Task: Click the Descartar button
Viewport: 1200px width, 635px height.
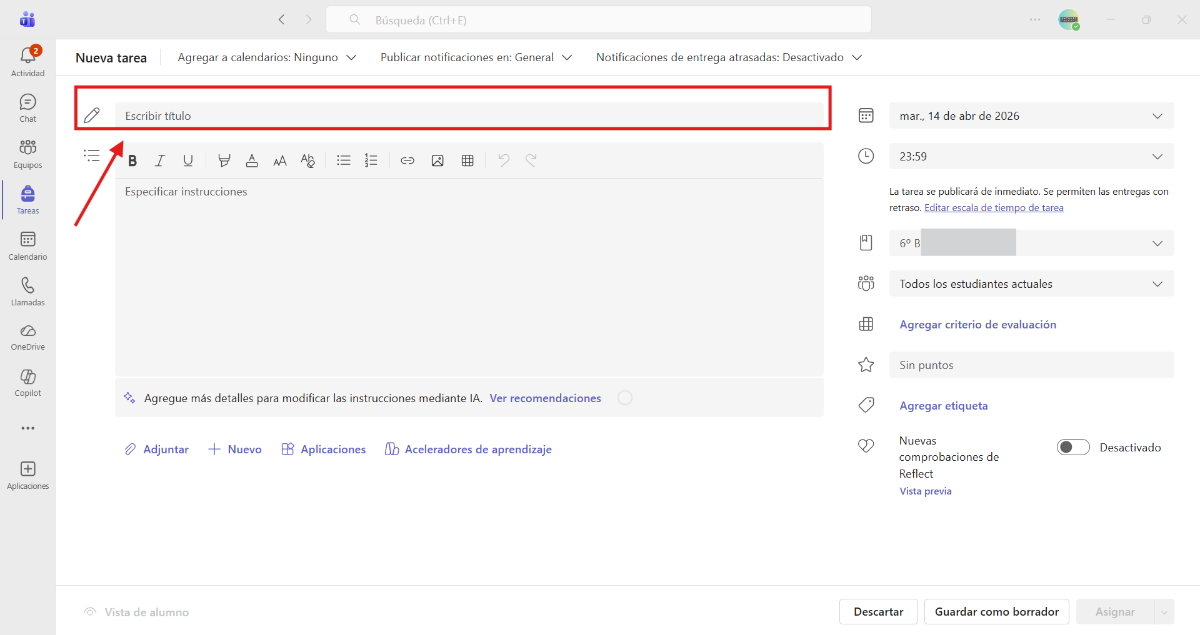Action: pos(878,612)
